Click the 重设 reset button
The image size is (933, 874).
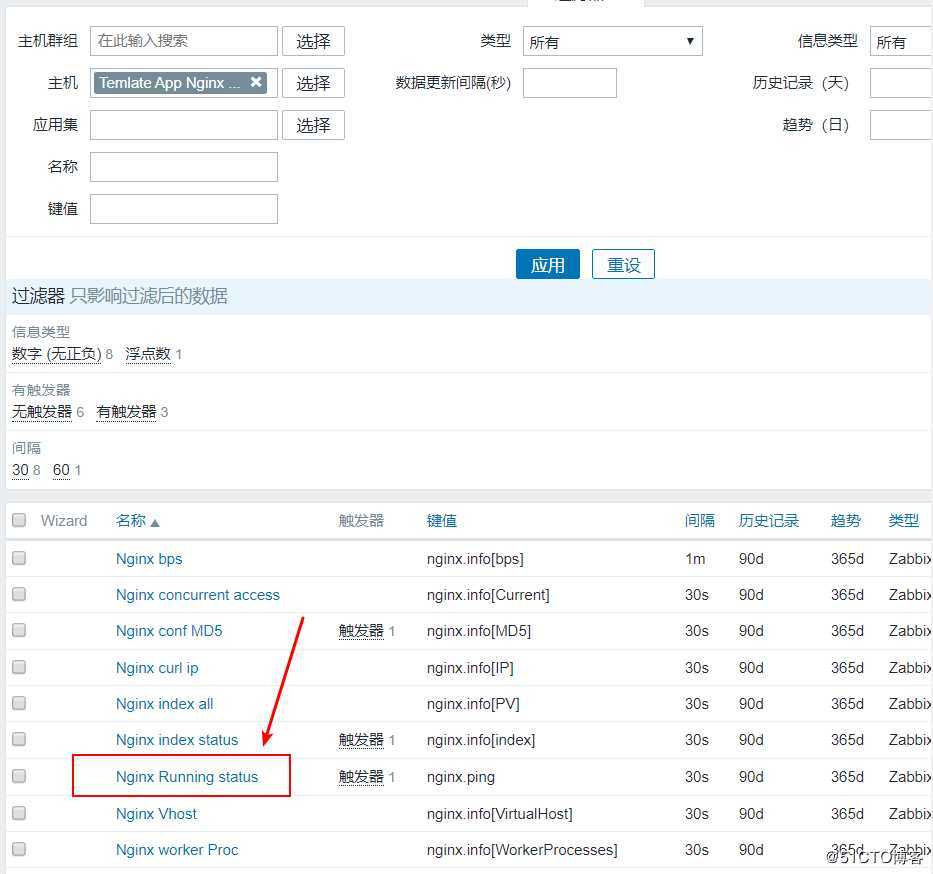[x=623, y=264]
